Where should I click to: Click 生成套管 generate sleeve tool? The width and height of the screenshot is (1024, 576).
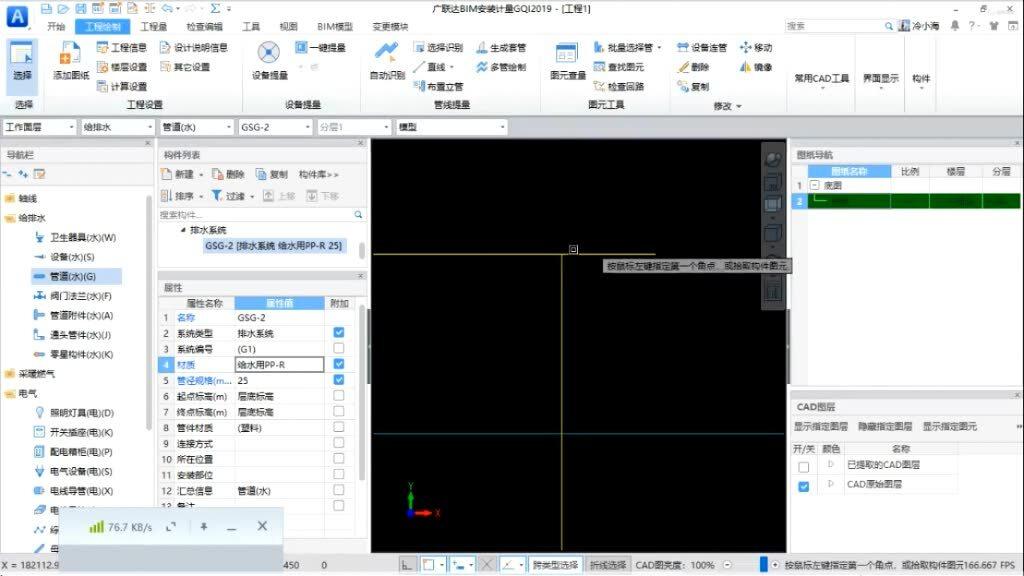point(502,48)
